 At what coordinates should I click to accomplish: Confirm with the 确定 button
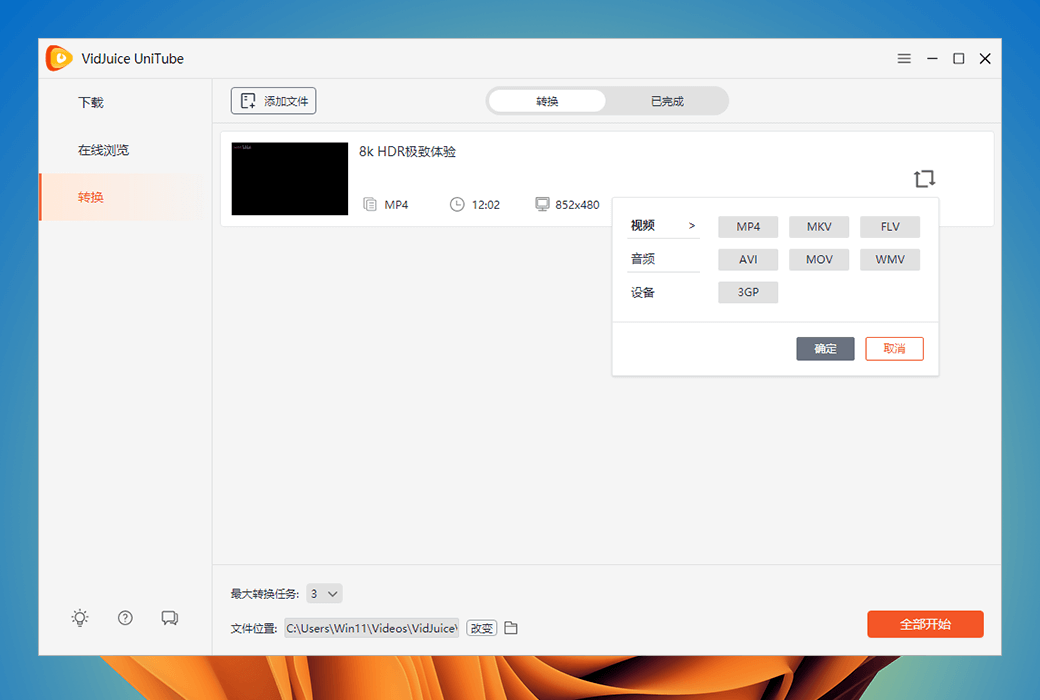pos(825,348)
